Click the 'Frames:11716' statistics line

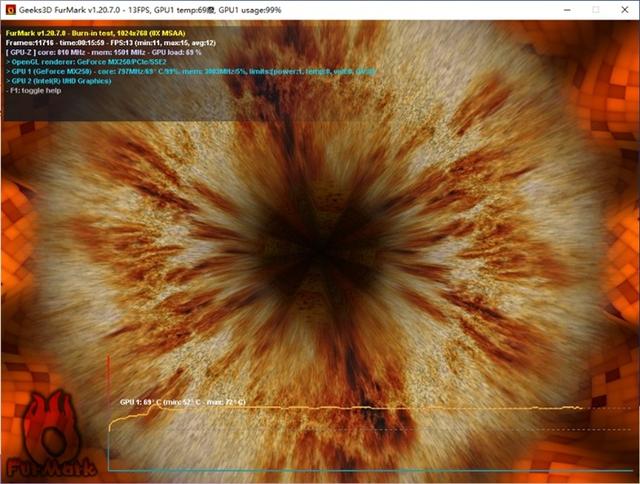click(111, 42)
